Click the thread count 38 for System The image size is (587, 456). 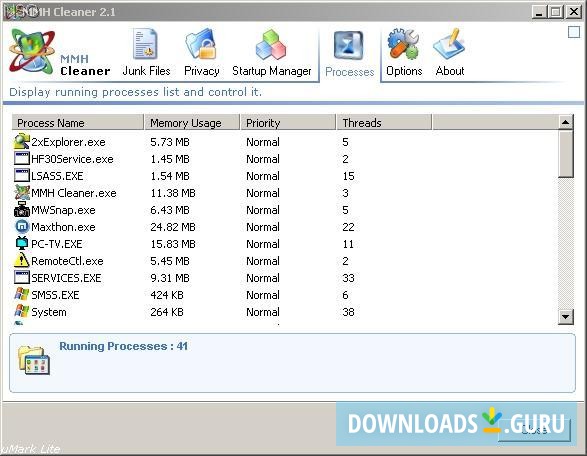(348, 312)
